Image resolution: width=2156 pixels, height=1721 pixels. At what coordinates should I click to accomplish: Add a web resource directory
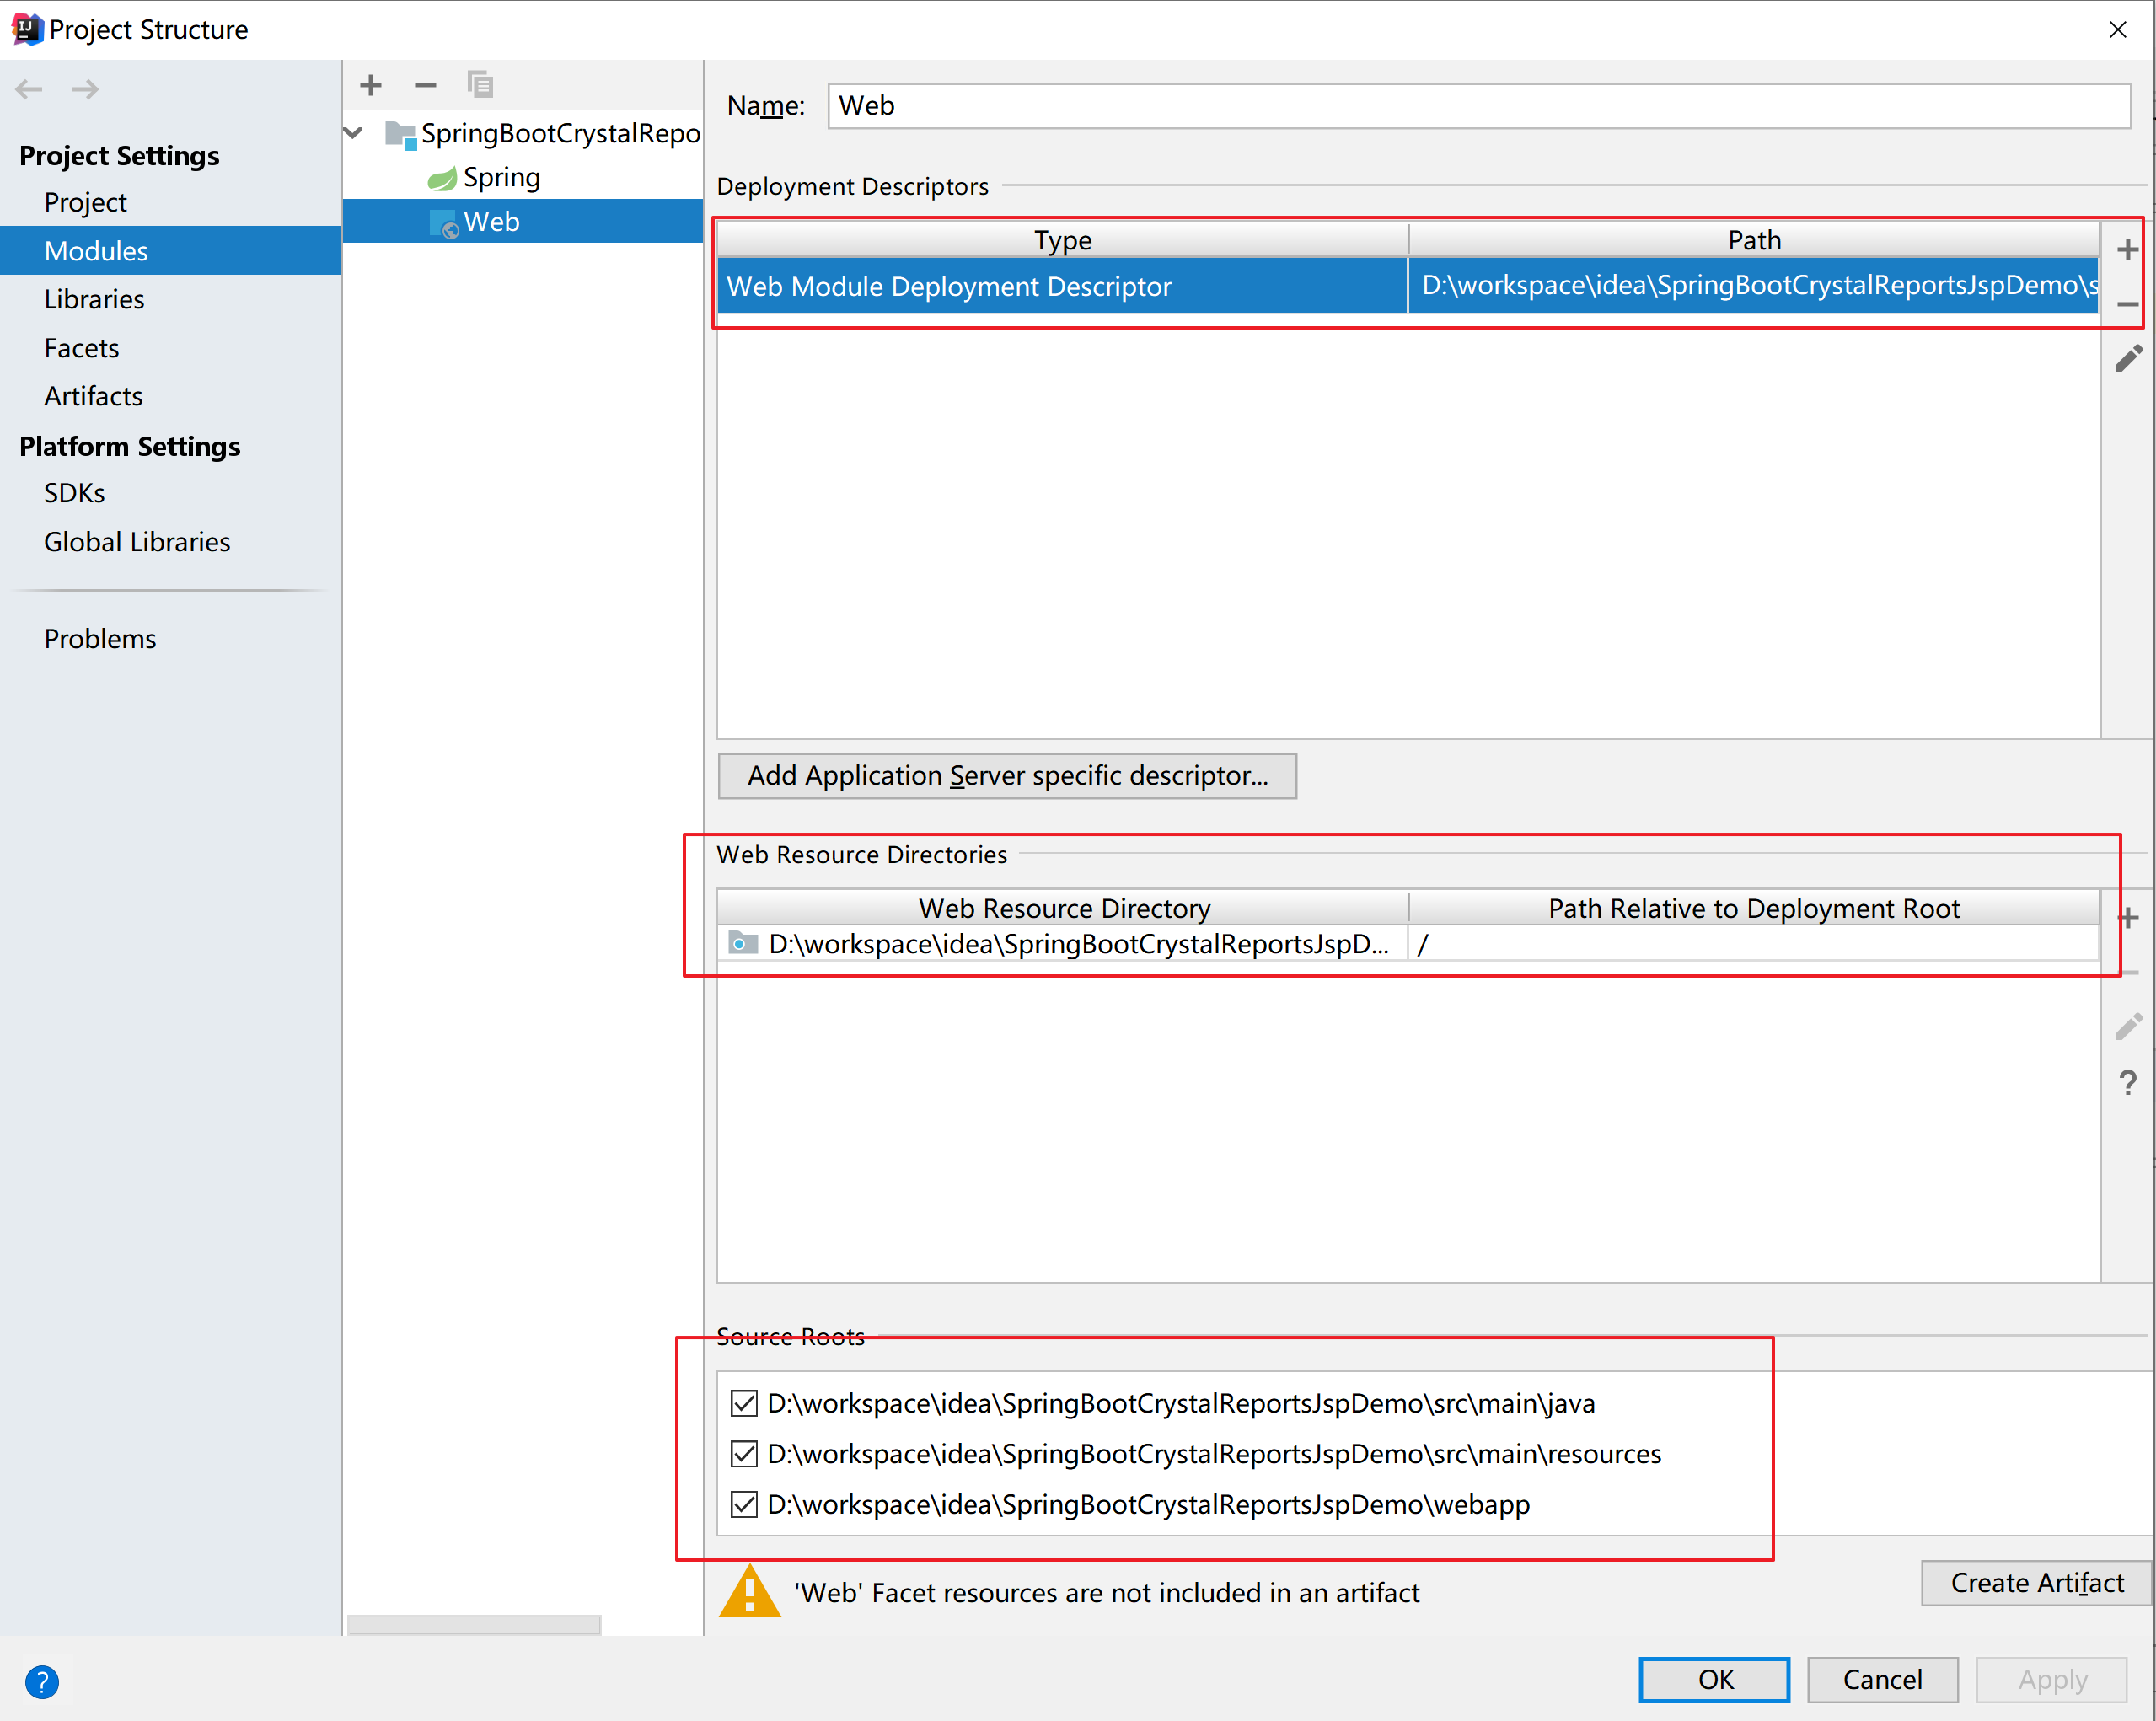(x=2127, y=917)
